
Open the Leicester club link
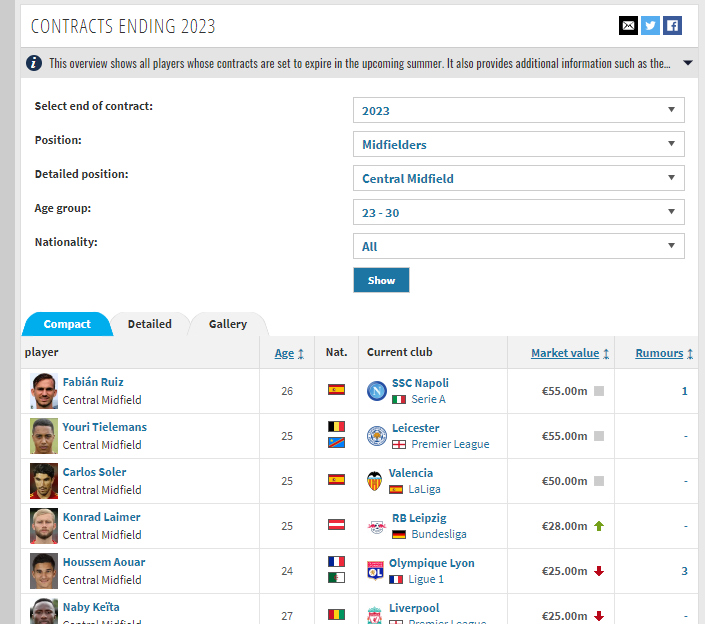tap(416, 428)
